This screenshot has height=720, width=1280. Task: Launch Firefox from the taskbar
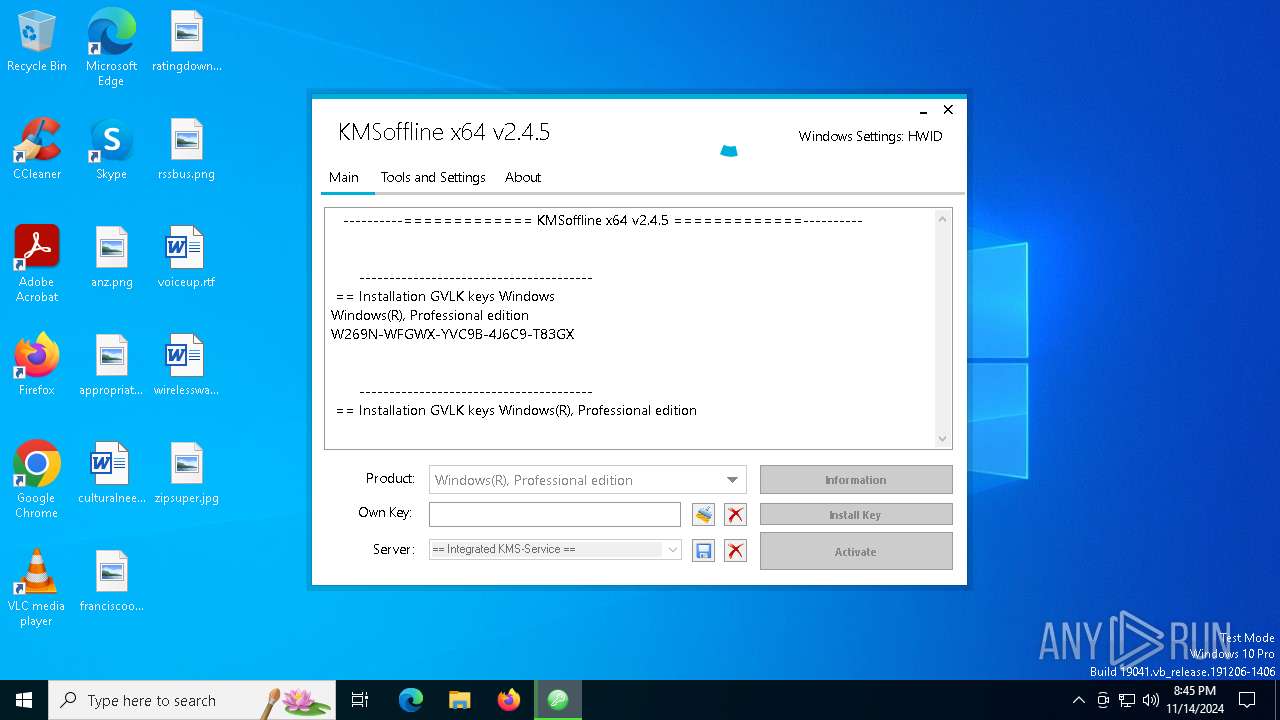tap(509, 700)
